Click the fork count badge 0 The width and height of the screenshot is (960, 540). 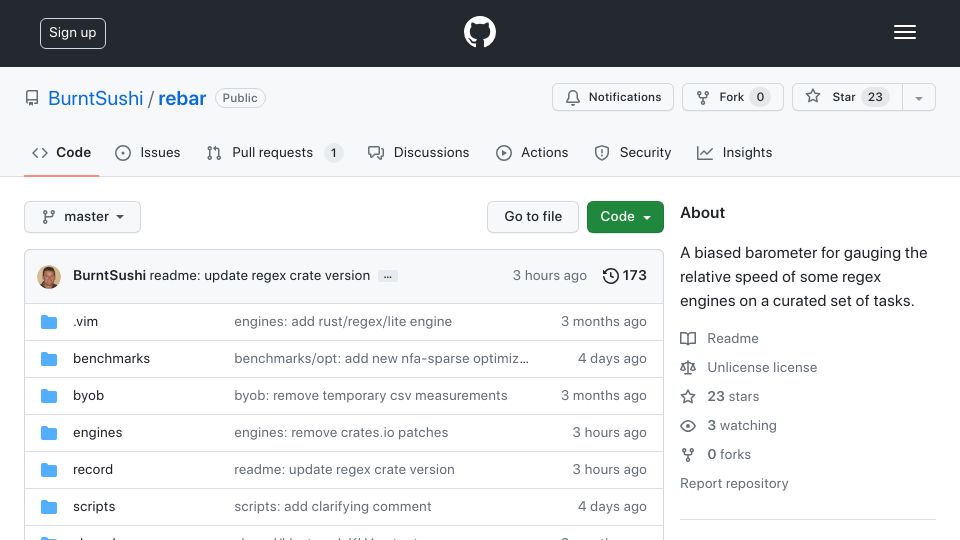[760, 97]
